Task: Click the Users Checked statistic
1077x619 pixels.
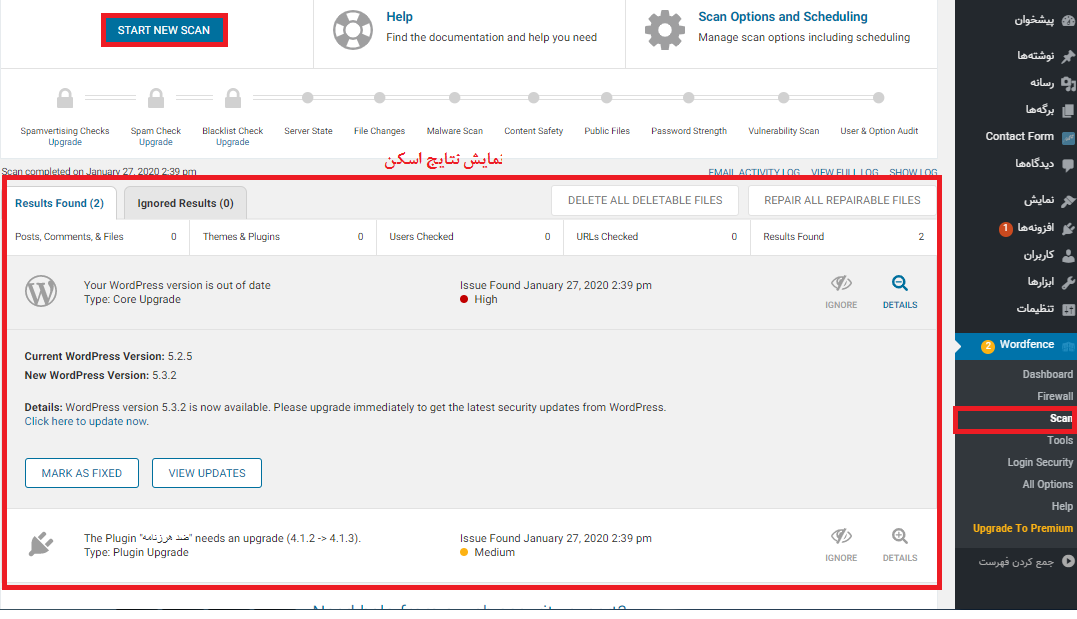Action: 470,237
